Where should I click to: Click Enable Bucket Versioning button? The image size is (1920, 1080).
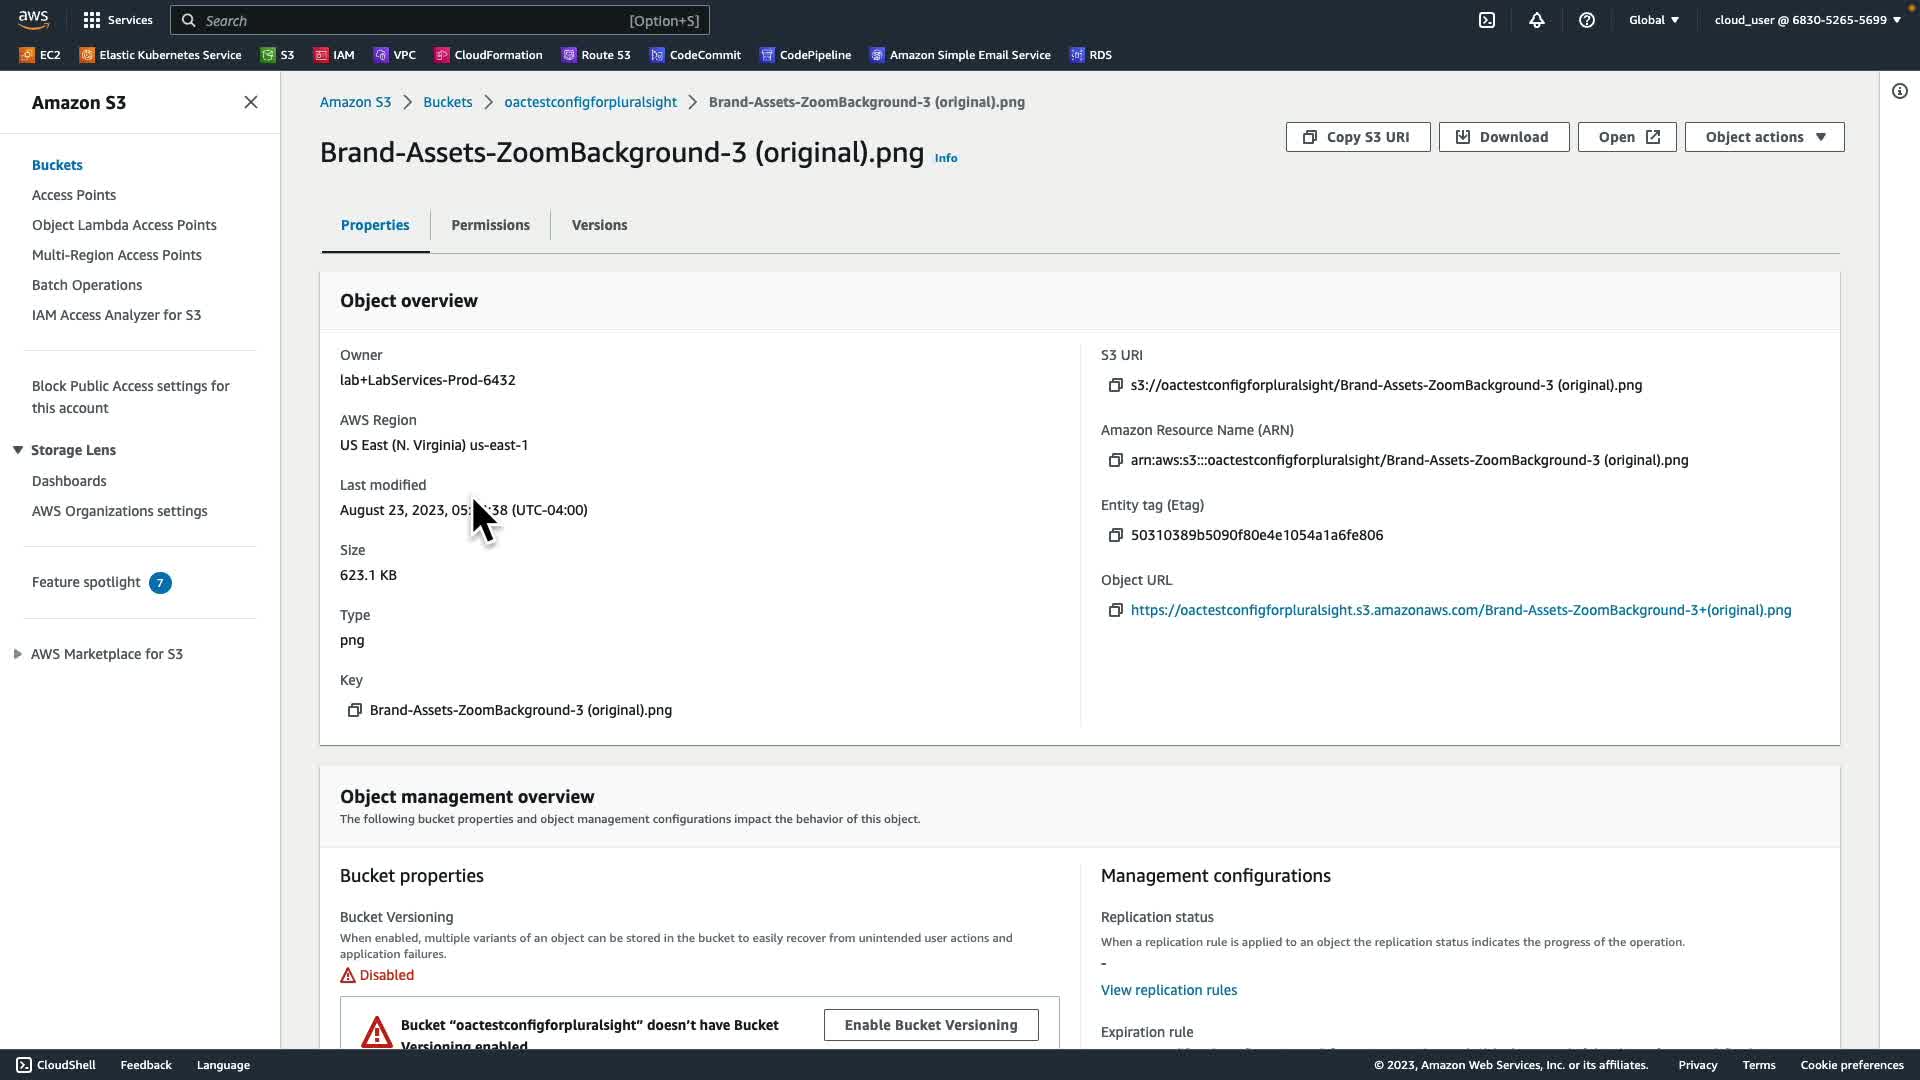930,1025
